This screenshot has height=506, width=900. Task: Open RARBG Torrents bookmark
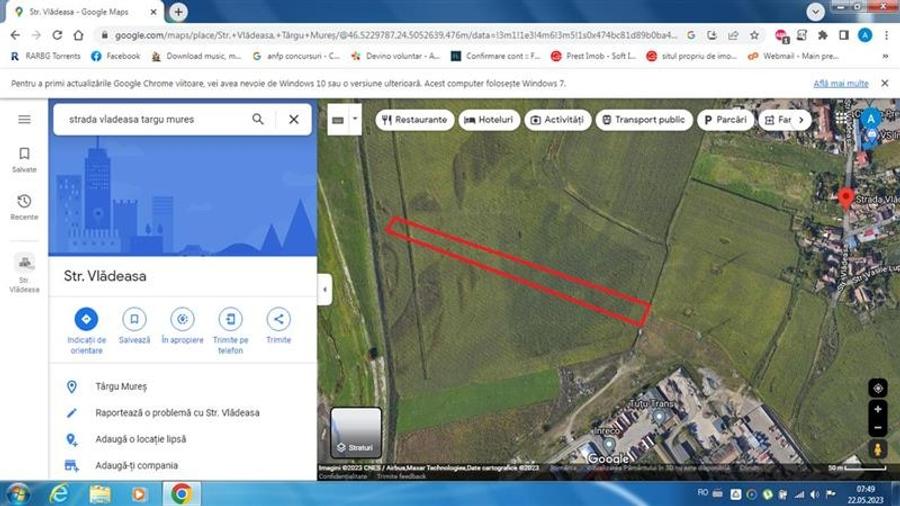pos(46,56)
